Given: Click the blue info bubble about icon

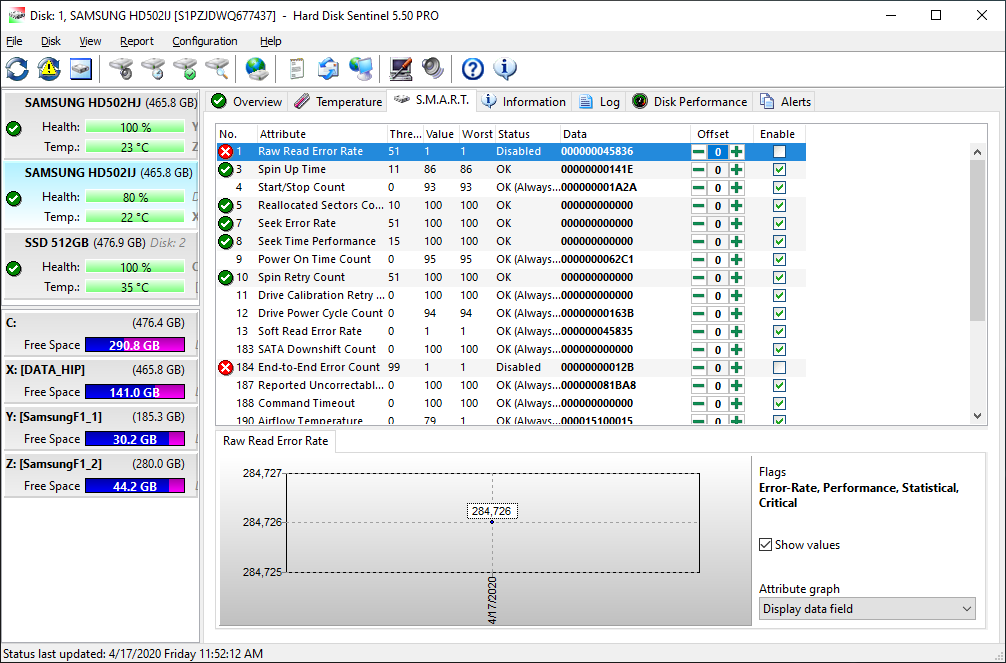Looking at the screenshot, I should 505,69.
